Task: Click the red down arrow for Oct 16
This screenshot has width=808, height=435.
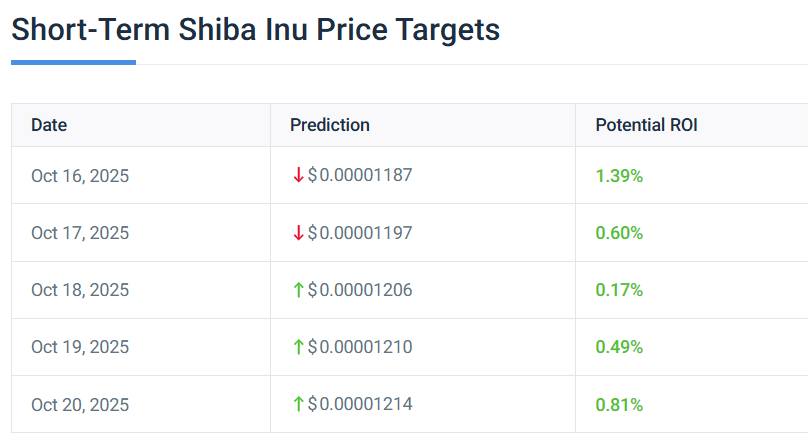Action: [298, 175]
